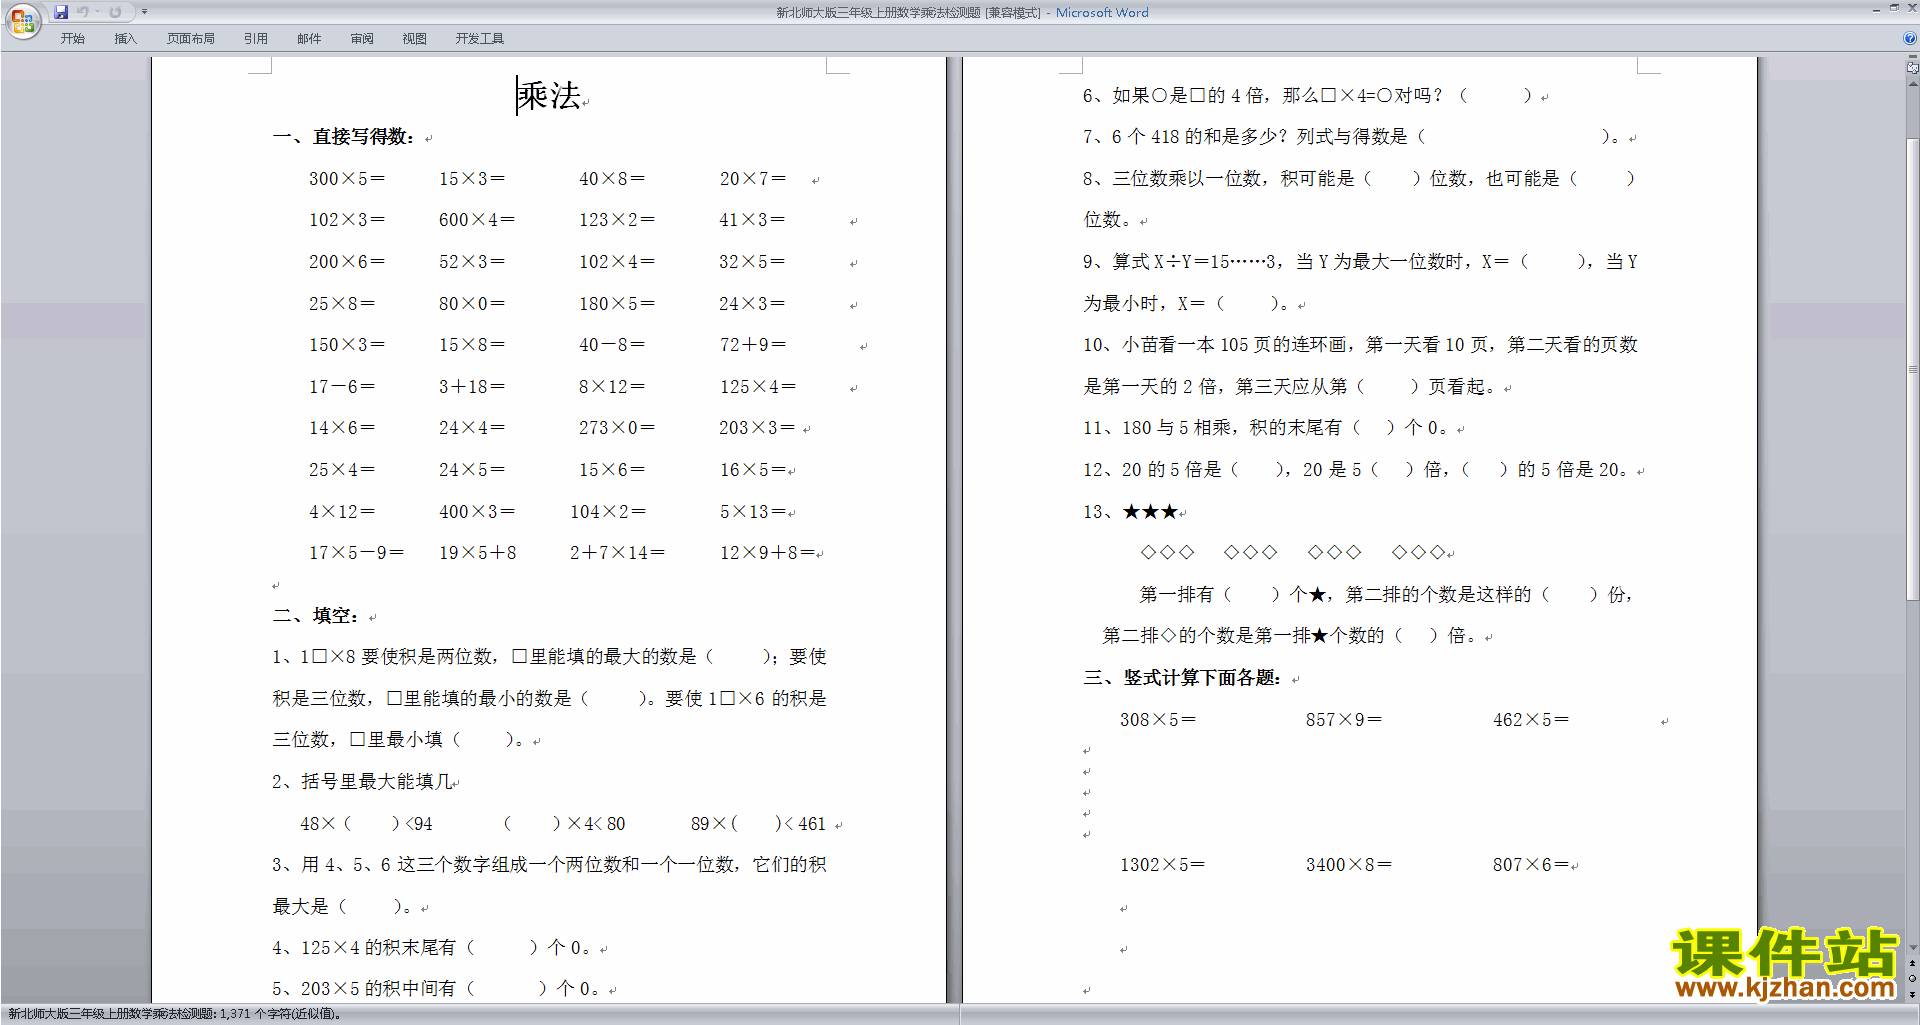Click the expression 857×9=
The height and width of the screenshot is (1025, 1920).
tap(1344, 720)
